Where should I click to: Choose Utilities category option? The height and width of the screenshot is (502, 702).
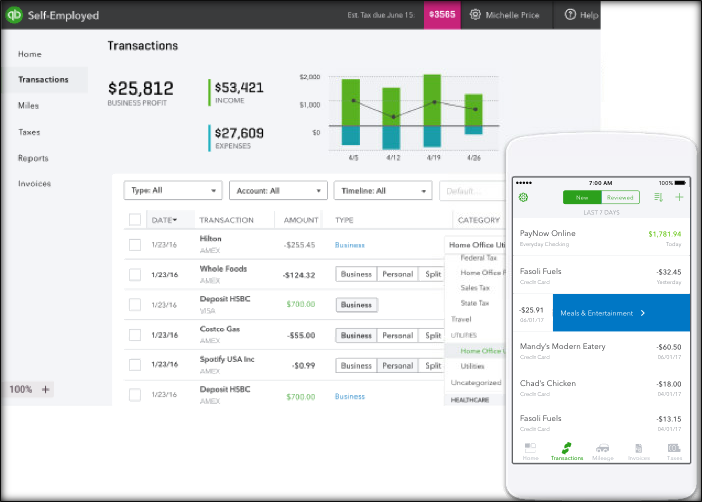coord(472,366)
